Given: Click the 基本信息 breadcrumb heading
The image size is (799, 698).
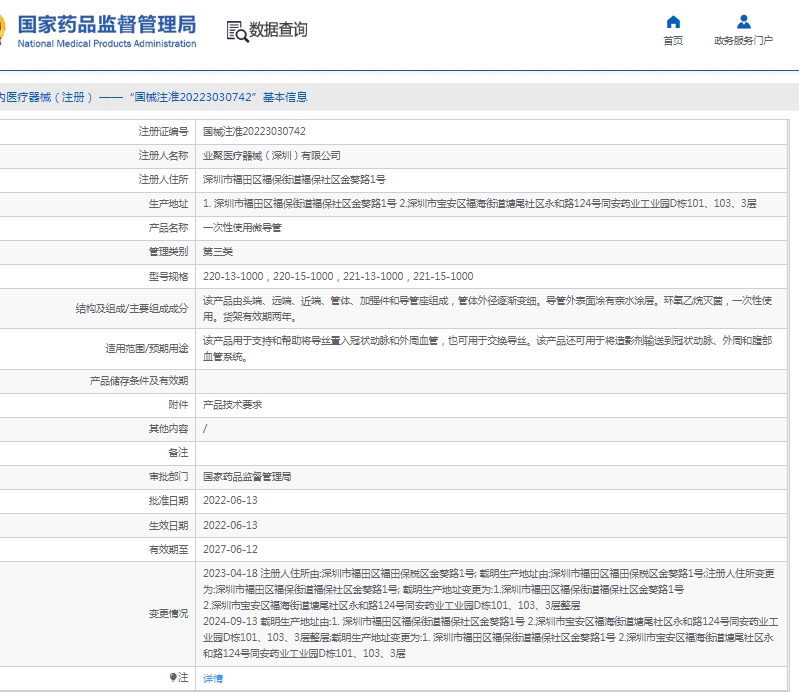Looking at the screenshot, I should pos(285,97).
